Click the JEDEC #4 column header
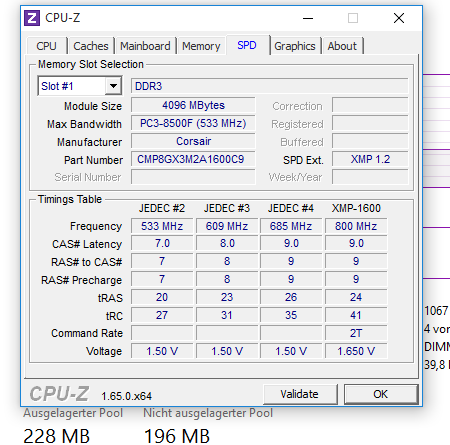Image resolution: width=450 pixels, height=445 pixels. tap(291, 208)
